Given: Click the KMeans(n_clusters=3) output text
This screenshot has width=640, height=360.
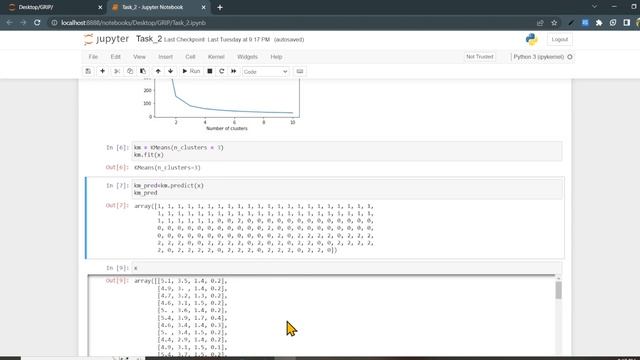Looking at the screenshot, I should 167,168.
